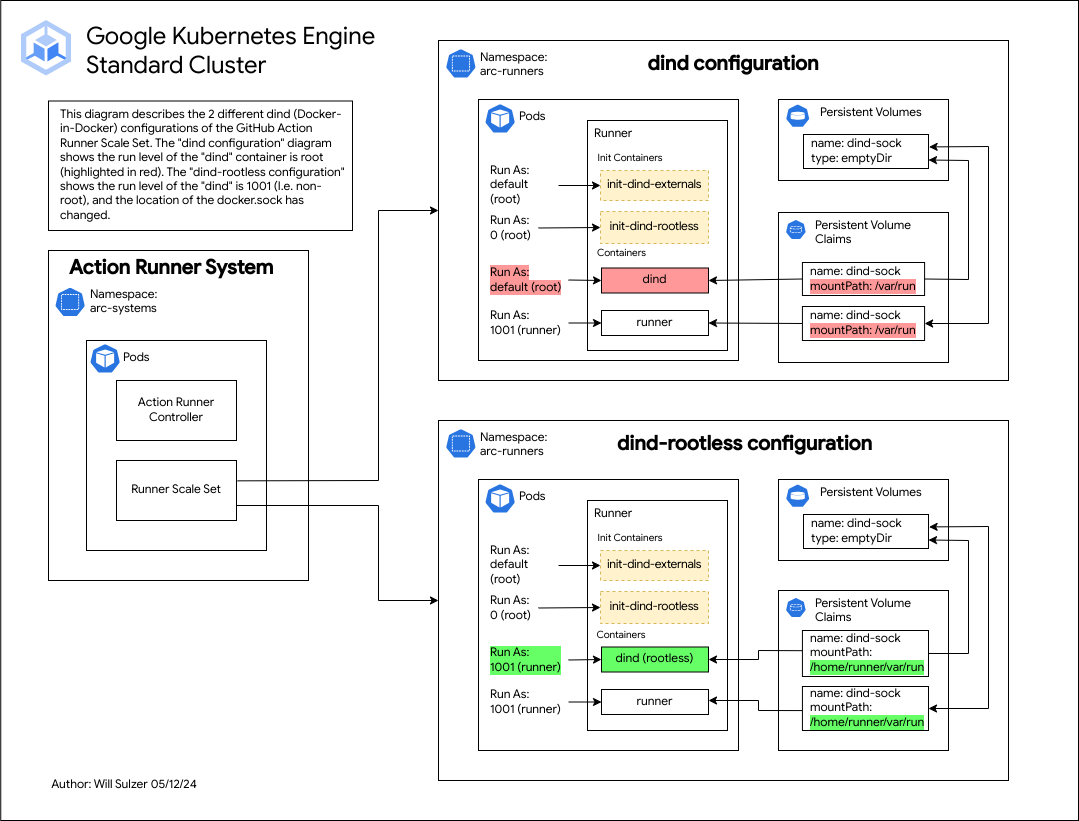The width and height of the screenshot is (1079, 821).
Task: Click the arc-systems Namespace icon
Action: pyautogui.click(x=69, y=302)
